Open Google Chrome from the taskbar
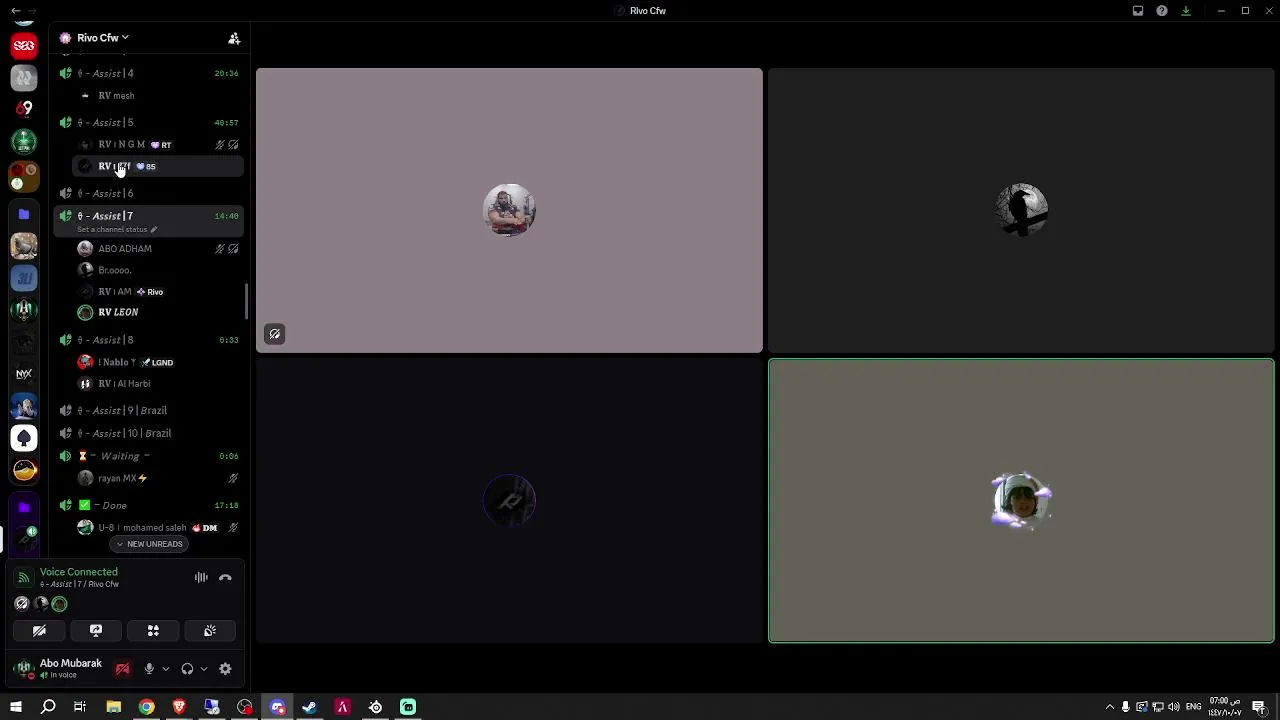Screen dimensions: 1280x720 (146, 707)
